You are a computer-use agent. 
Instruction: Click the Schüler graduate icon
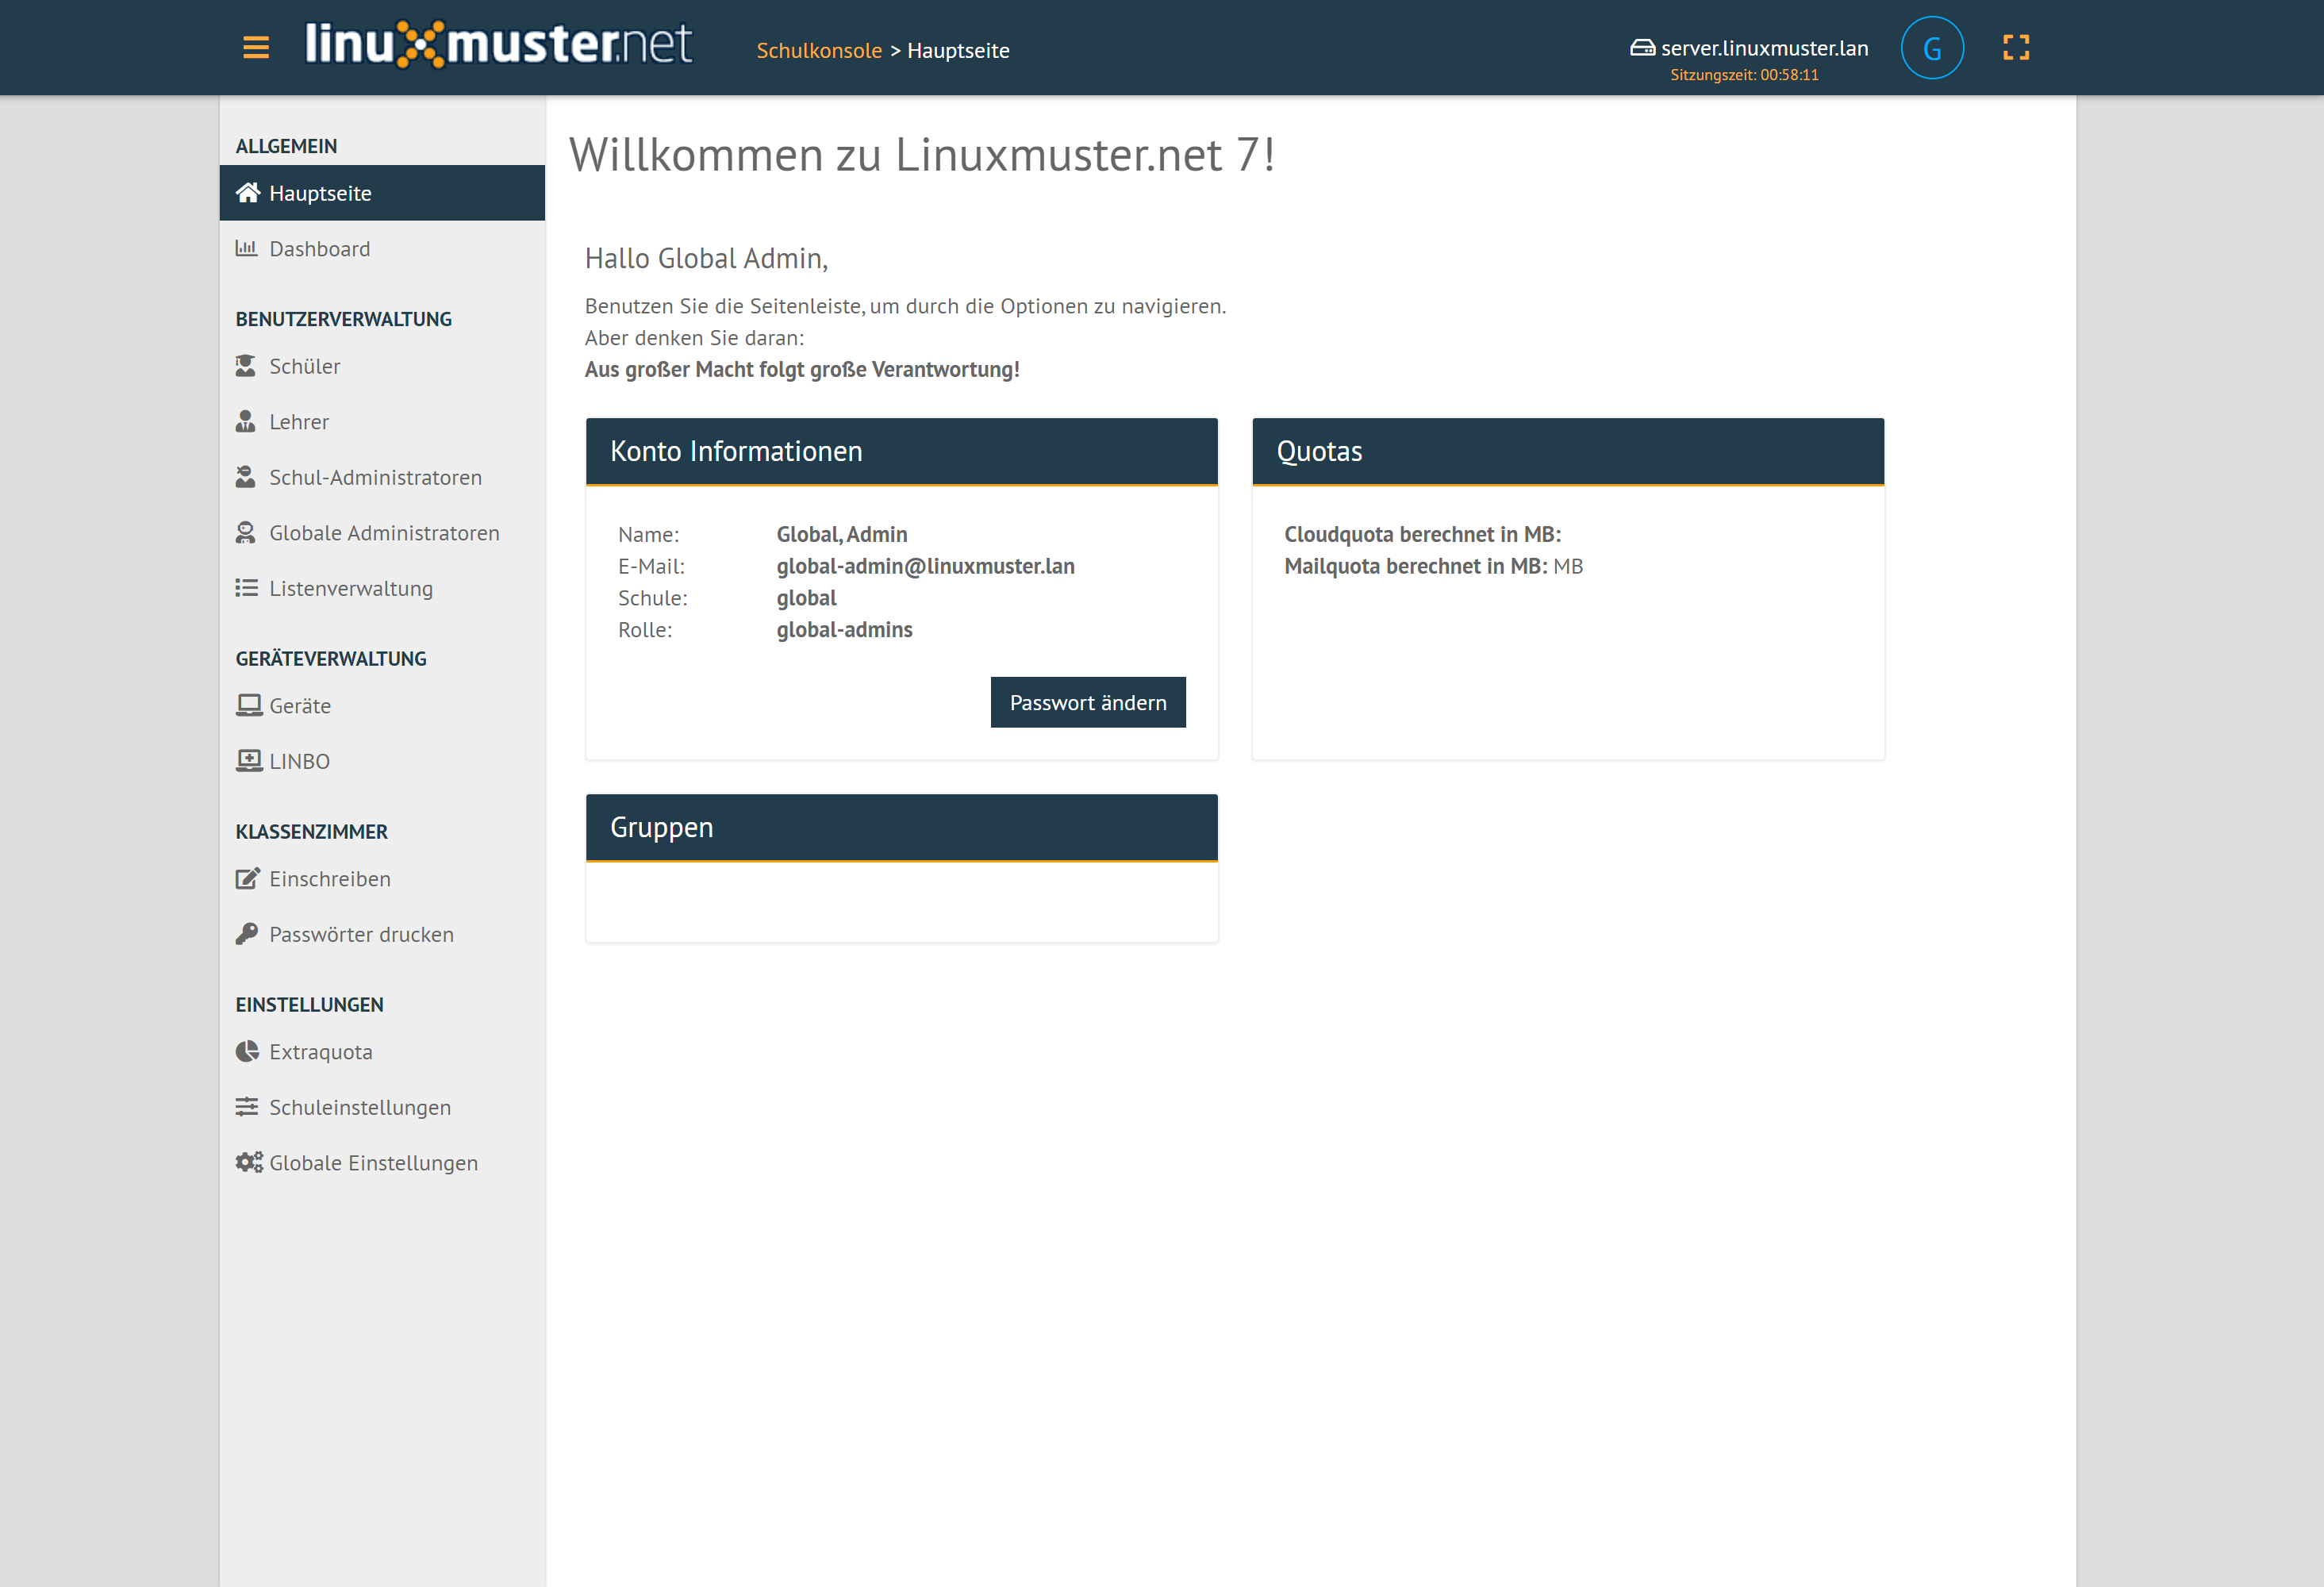coord(246,366)
